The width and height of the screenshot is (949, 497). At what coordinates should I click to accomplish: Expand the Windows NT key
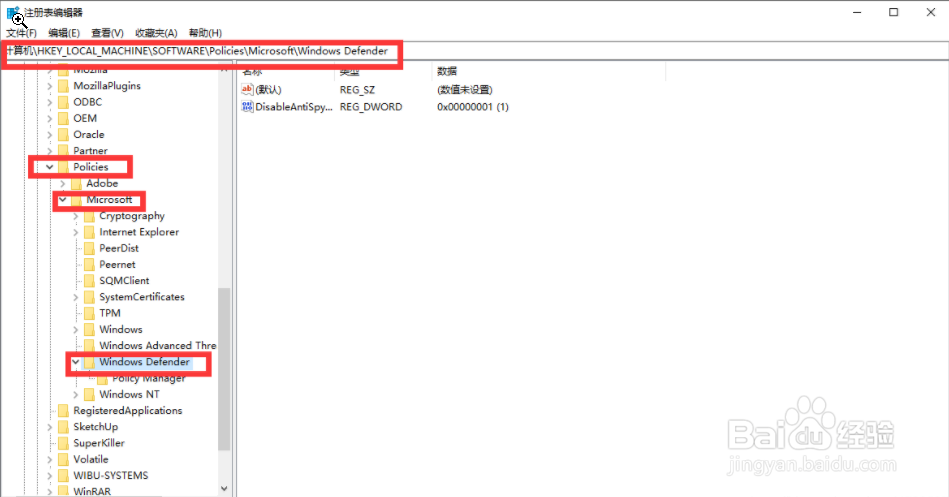point(76,395)
